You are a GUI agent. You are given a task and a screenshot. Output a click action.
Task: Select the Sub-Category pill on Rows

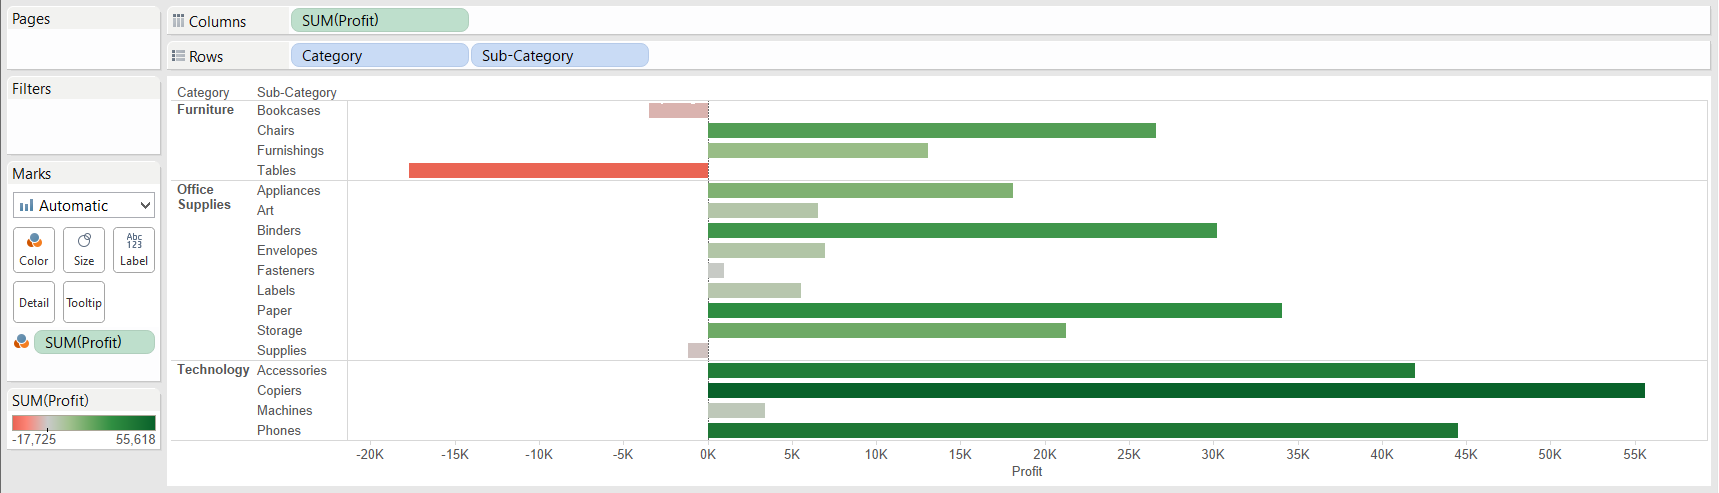(x=559, y=55)
